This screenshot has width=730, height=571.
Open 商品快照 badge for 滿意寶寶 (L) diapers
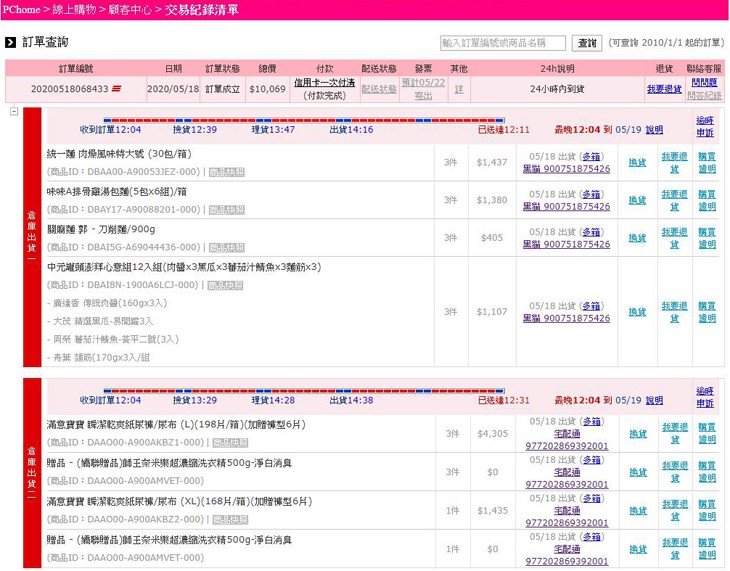pos(230,442)
